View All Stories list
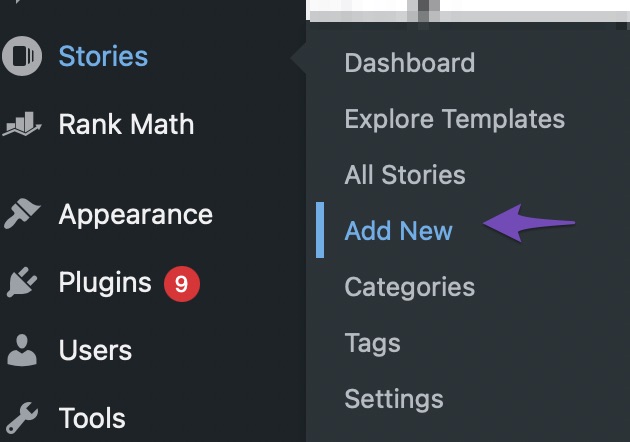This screenshot has height=442, width=630. 405,175
